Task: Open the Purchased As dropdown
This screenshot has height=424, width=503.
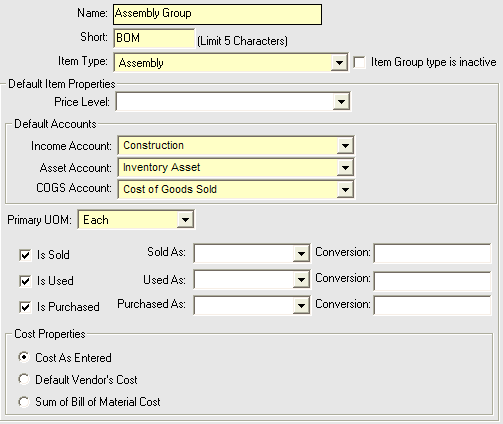Action: pyautogui.click(x=301, y=305)
